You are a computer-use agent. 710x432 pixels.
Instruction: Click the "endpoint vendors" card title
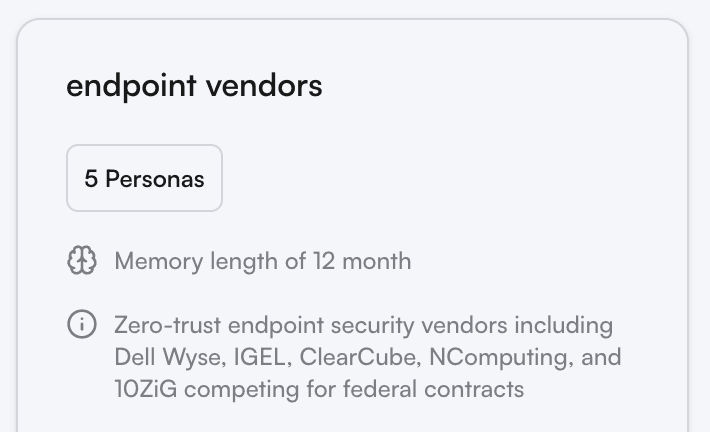[x=194, y=86]
